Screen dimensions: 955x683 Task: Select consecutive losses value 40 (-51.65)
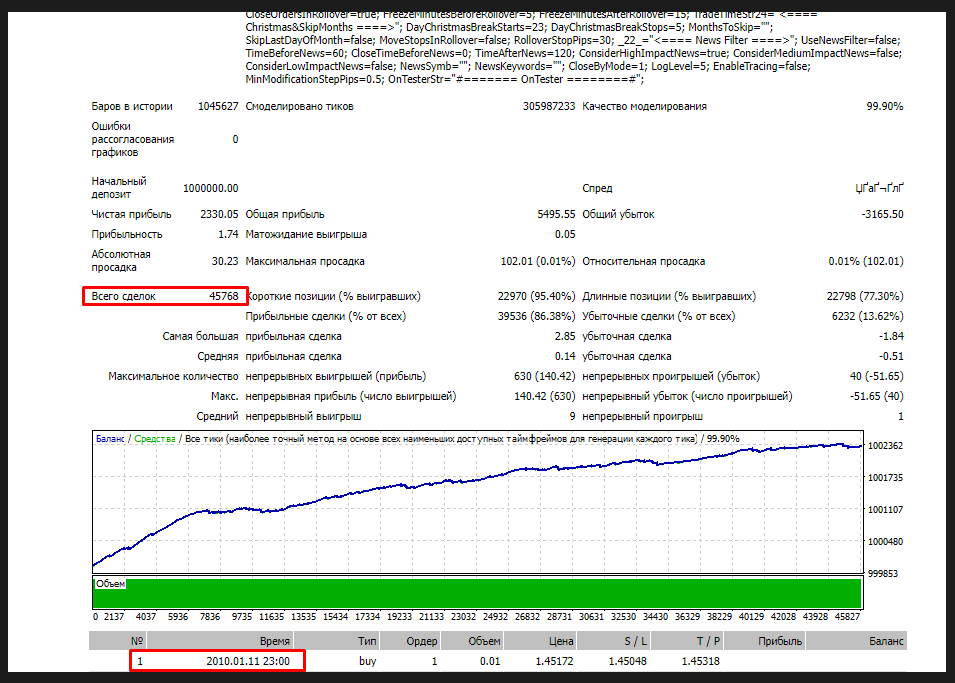(x=877, y=377)
